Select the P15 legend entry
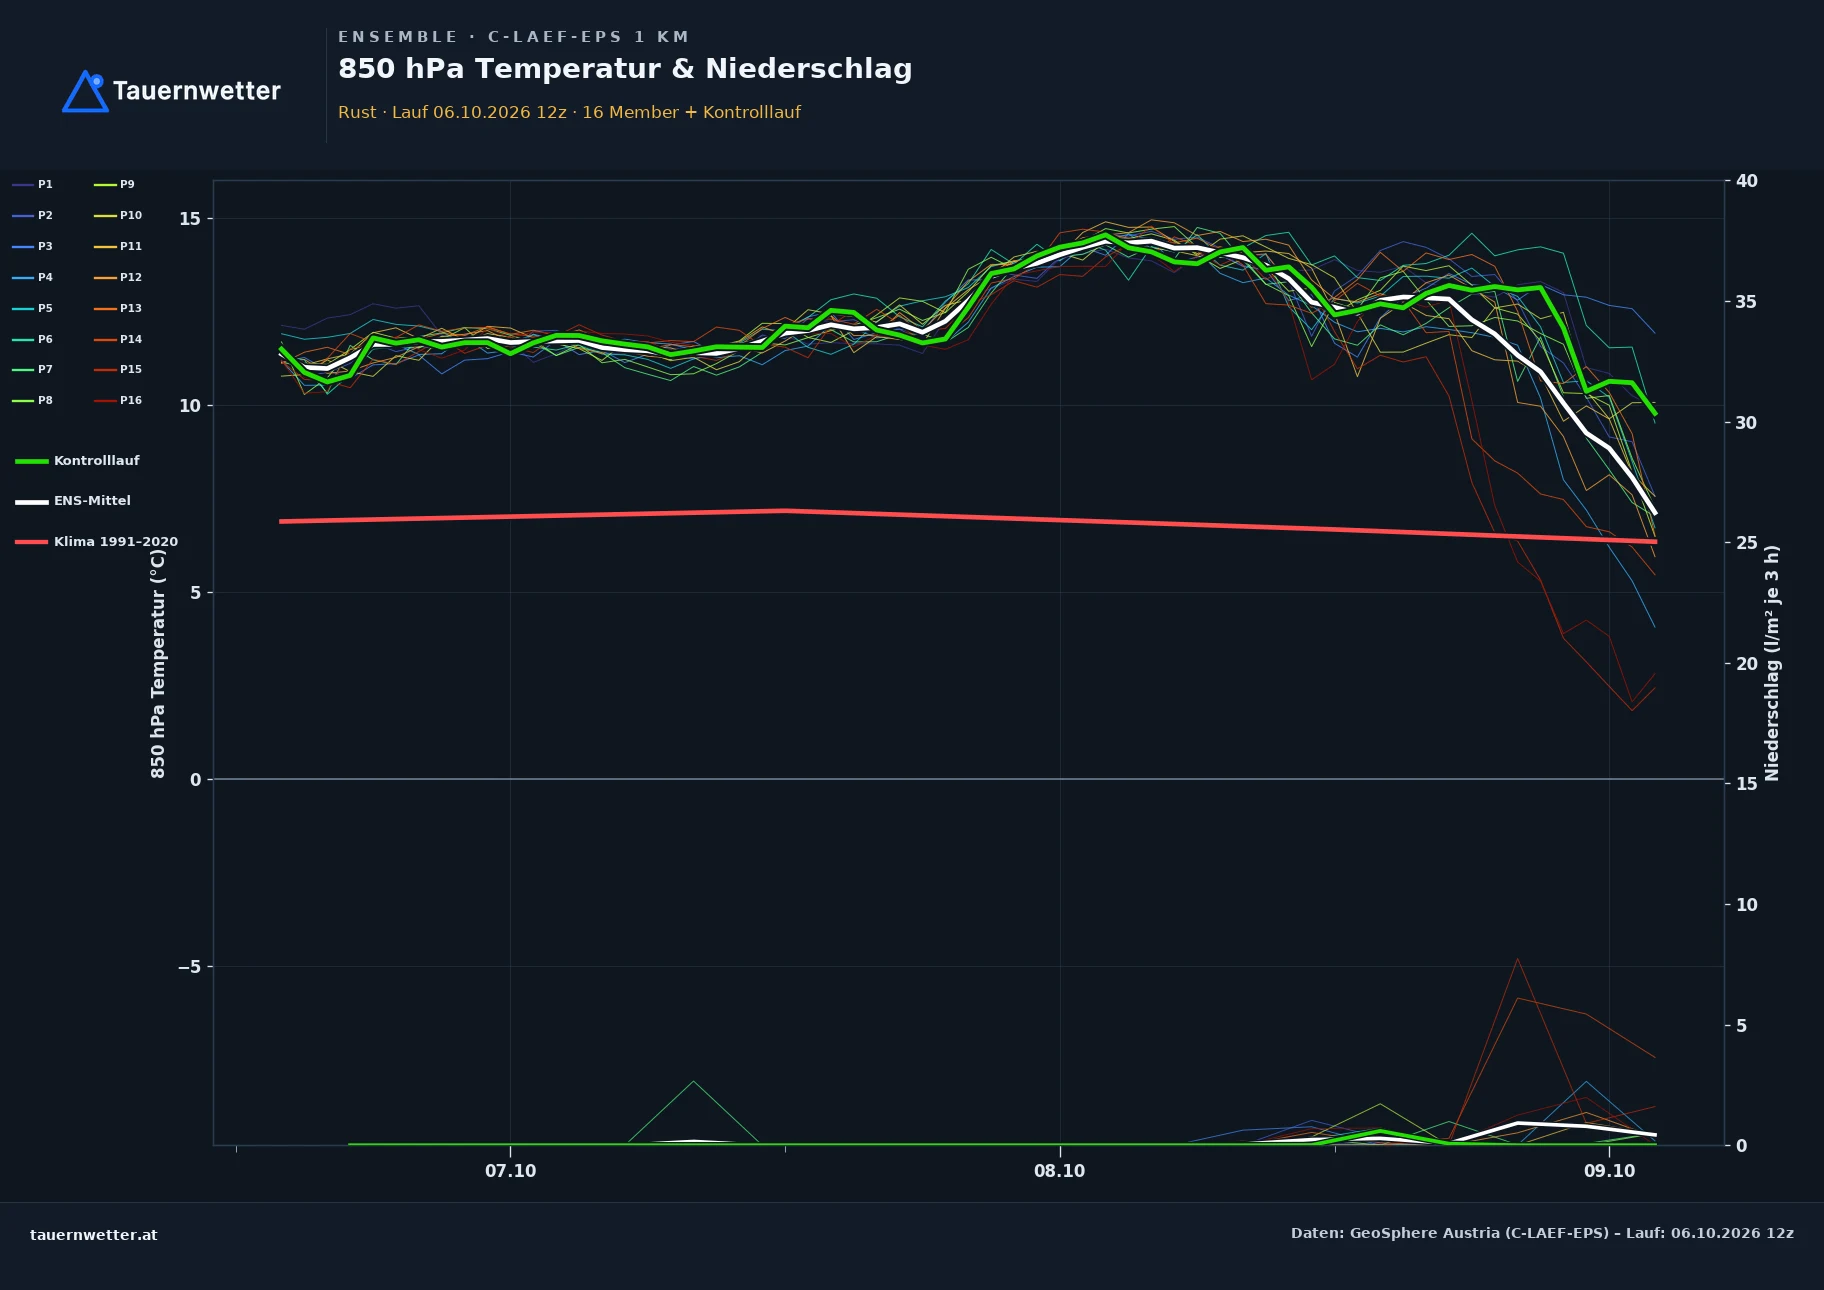1824x1290 pixels. point(118,370)
